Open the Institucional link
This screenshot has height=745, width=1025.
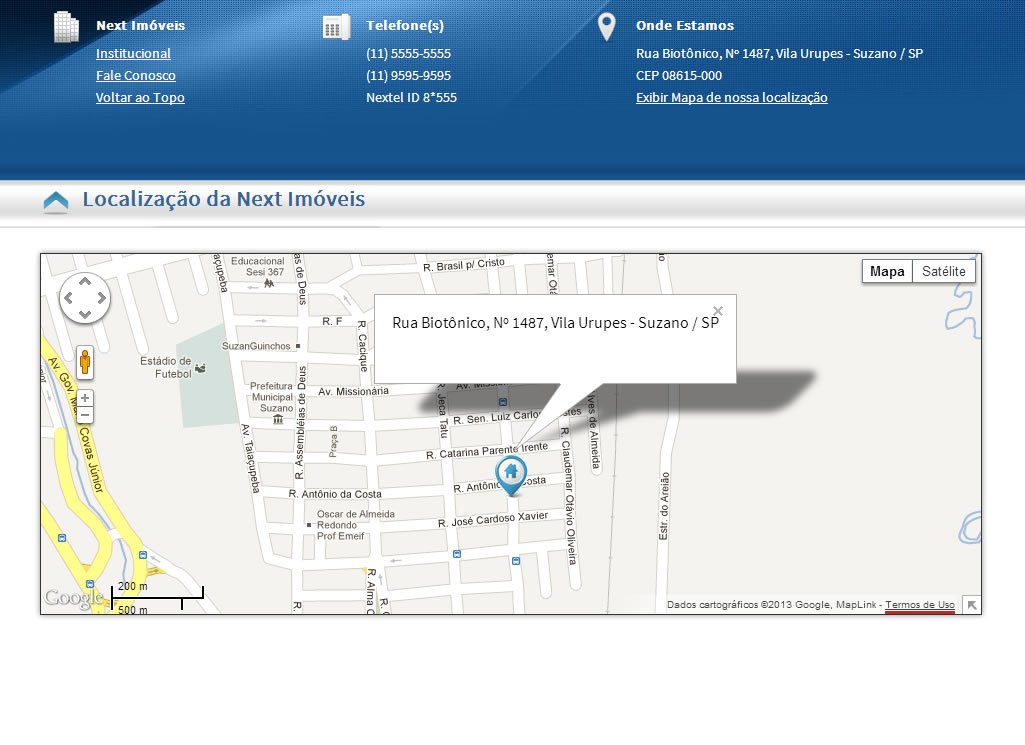[133, 54]
